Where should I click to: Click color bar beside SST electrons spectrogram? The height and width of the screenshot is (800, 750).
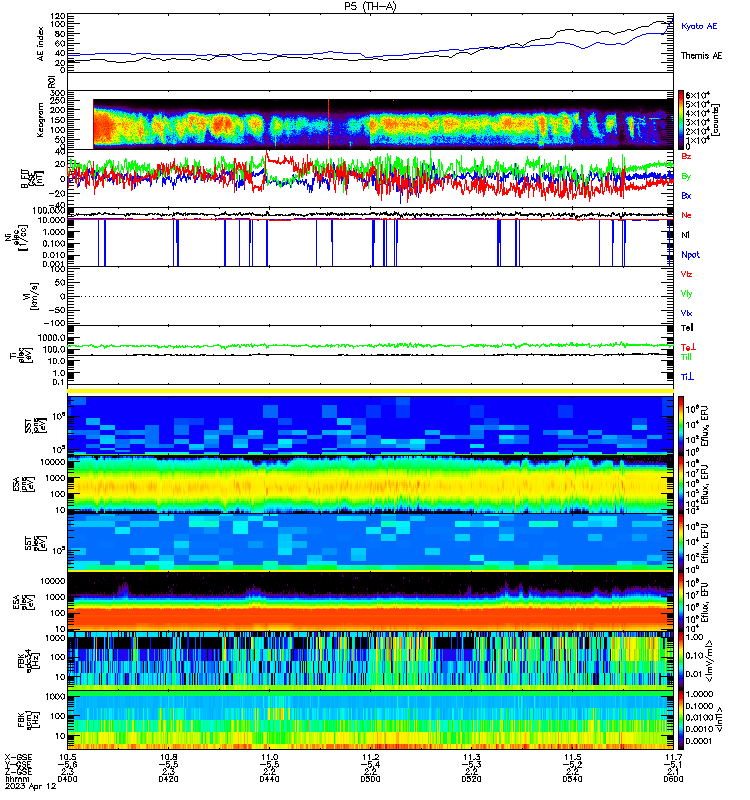click(x=681, y=542)
